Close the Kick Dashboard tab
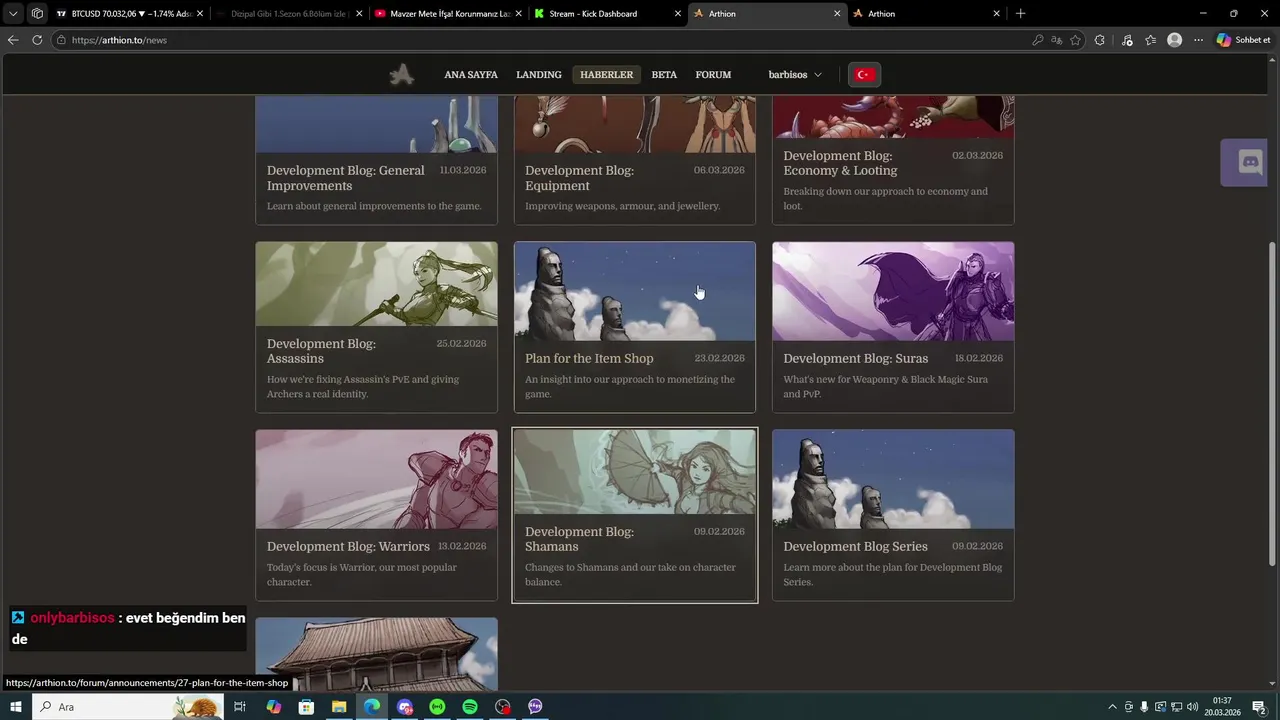The height and width of the screenshot is (720, 1280). tap(678, 14)
